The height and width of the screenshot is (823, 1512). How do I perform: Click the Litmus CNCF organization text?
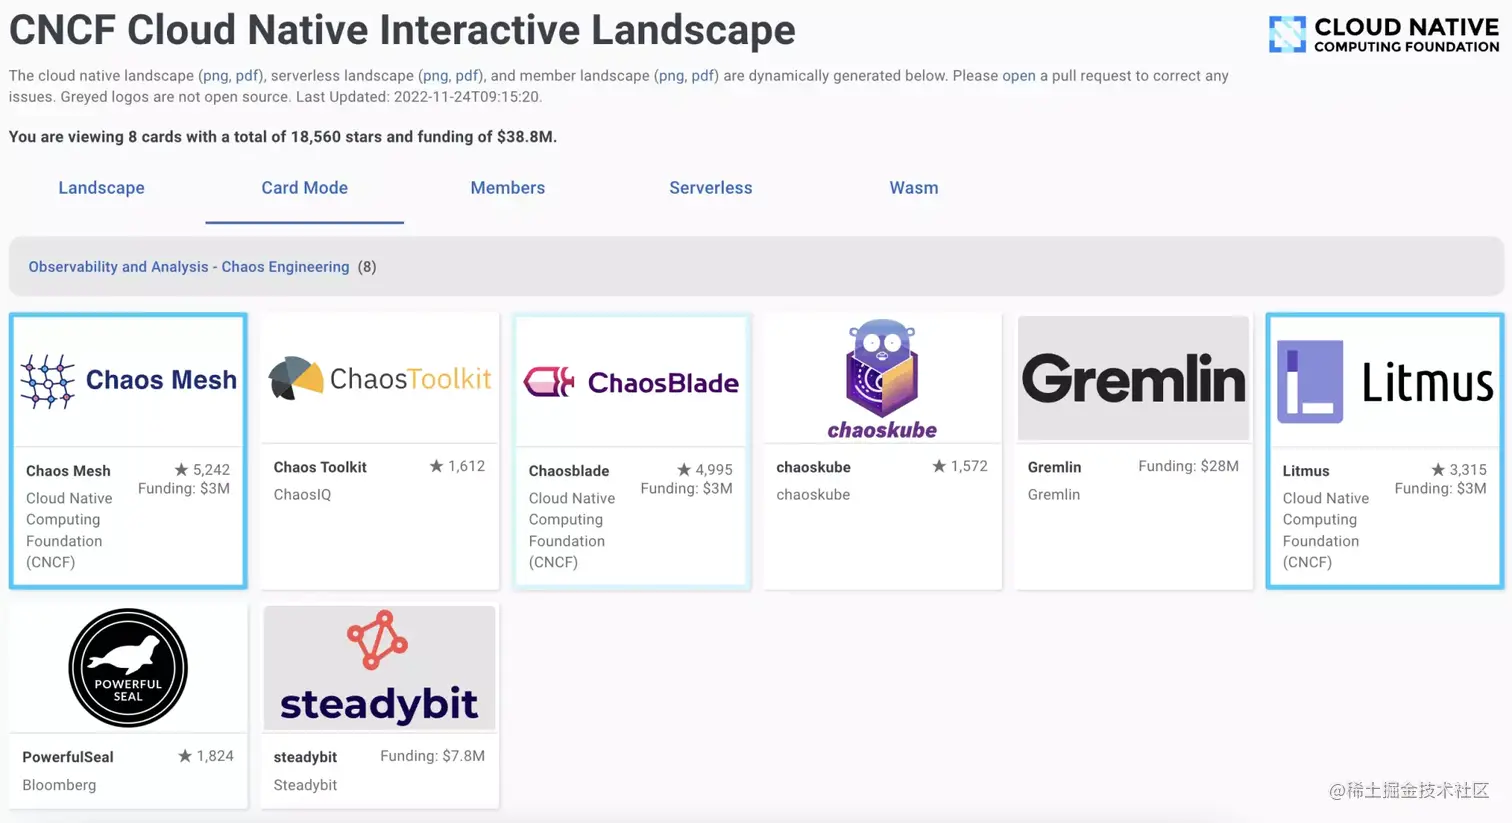[x=1326, y=530]
